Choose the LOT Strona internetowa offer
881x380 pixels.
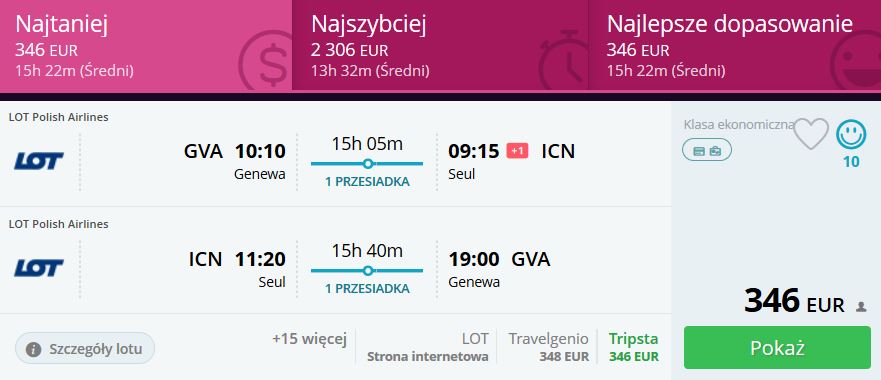(x=428, y=347)
